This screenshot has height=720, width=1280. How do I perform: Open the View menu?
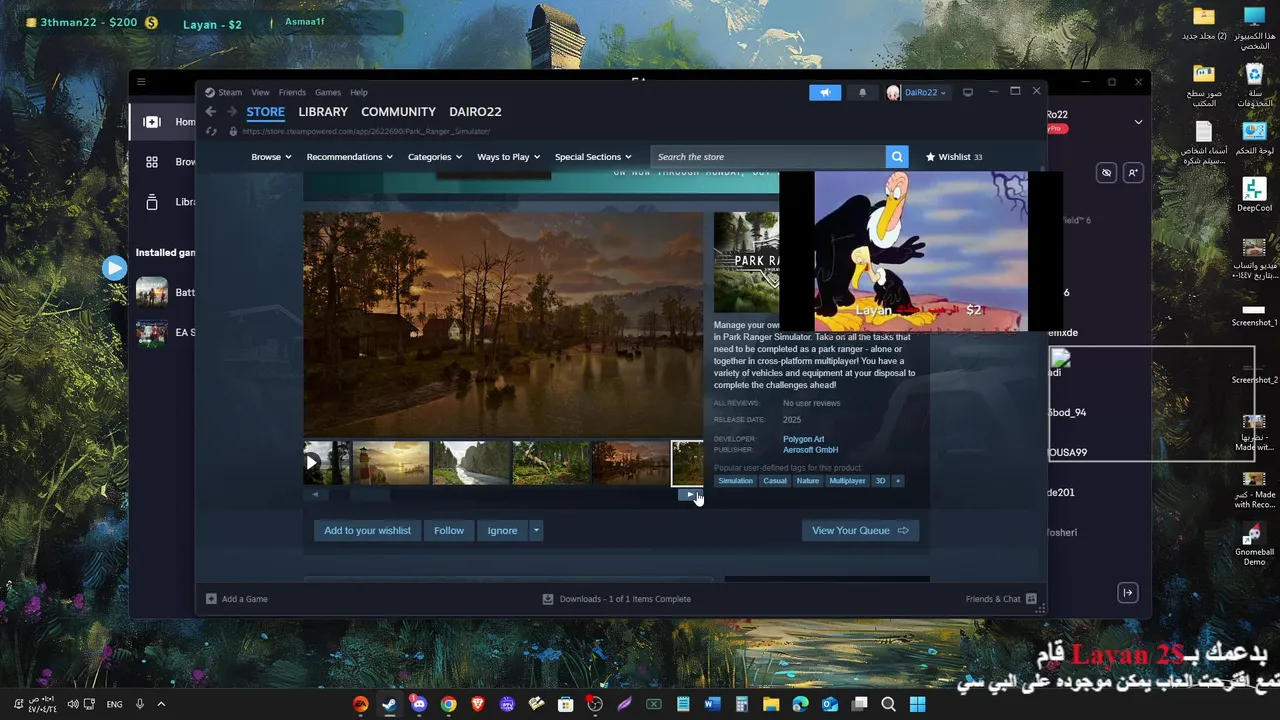point(260,92)
